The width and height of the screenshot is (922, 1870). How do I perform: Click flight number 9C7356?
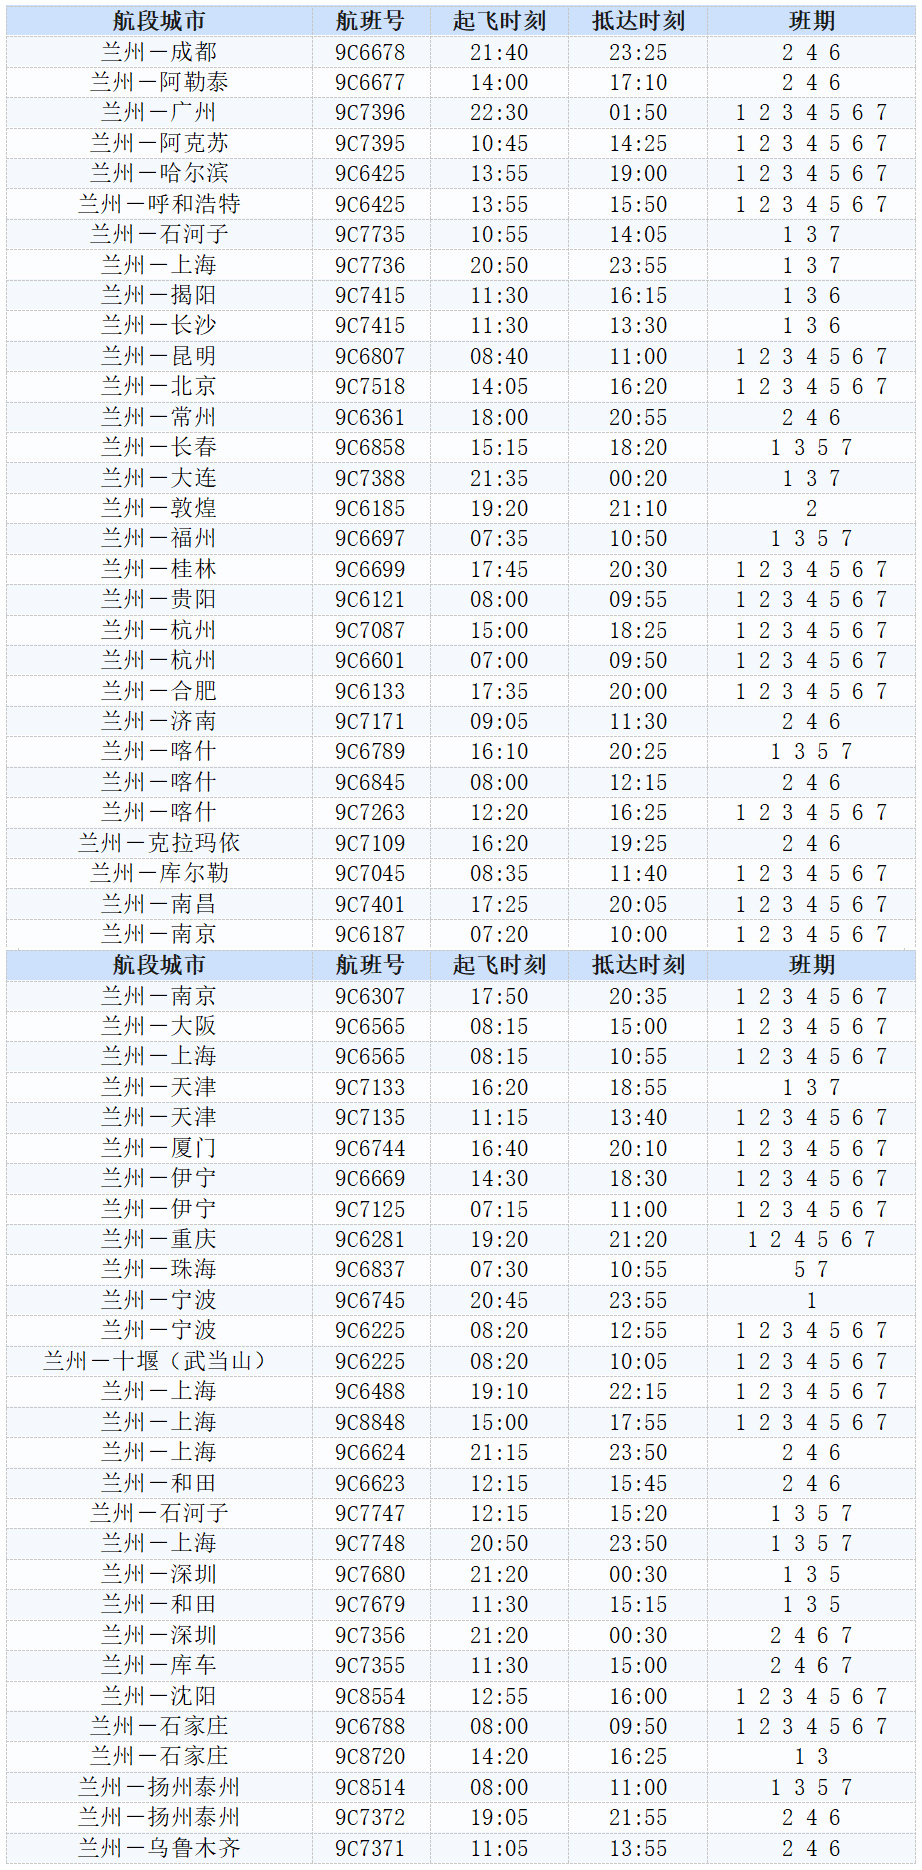tap(370, 1635)
